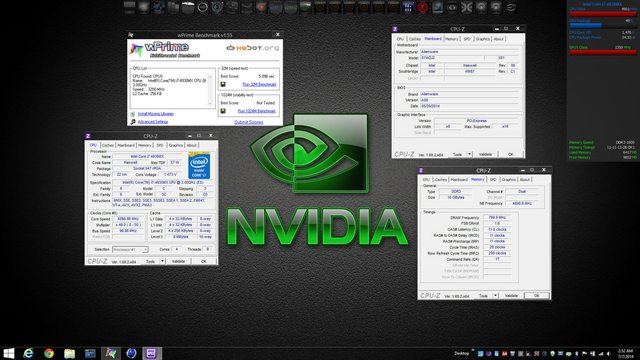Viewport: 640px width, 360px height.
Task: Launch Internet Explorer from the taskbar
Action: coord(28,353)
